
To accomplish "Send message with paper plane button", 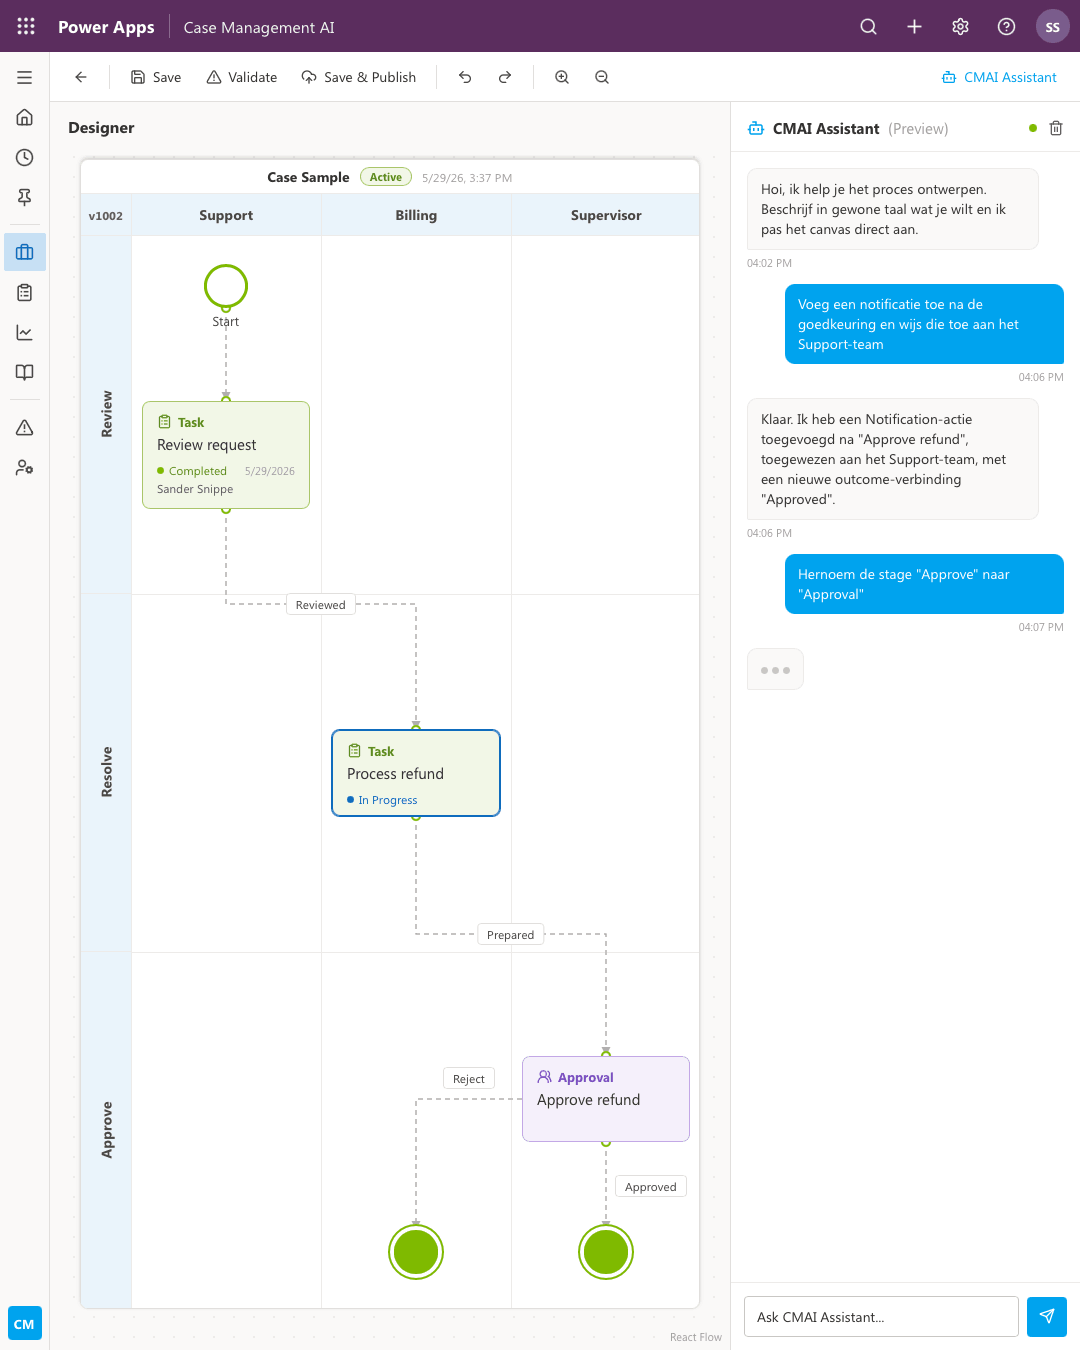I will pos(1047,1317).
